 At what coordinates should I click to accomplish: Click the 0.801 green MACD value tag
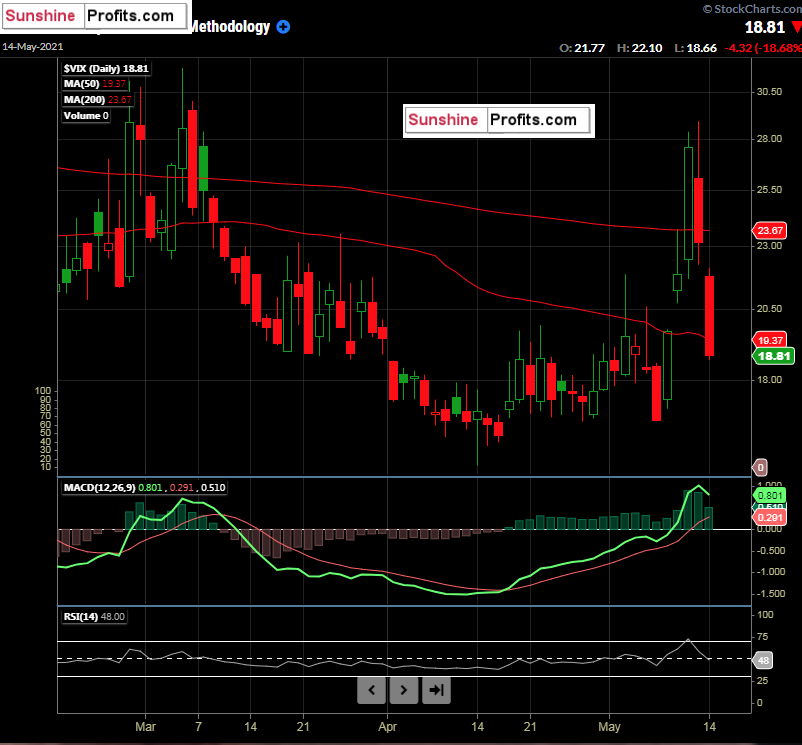(769, 495)
